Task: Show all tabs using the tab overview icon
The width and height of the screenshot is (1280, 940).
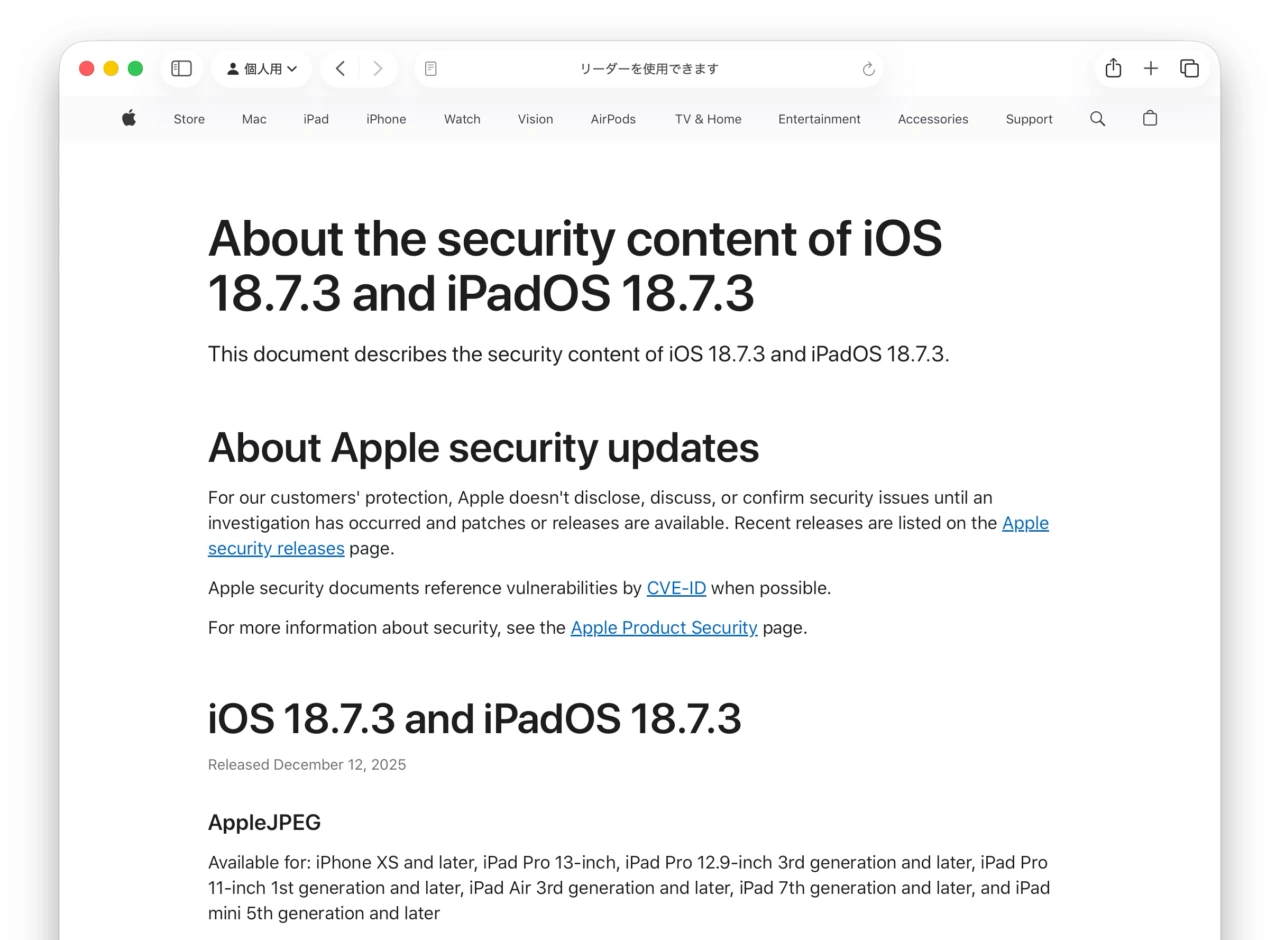Action: (1189, 68)
